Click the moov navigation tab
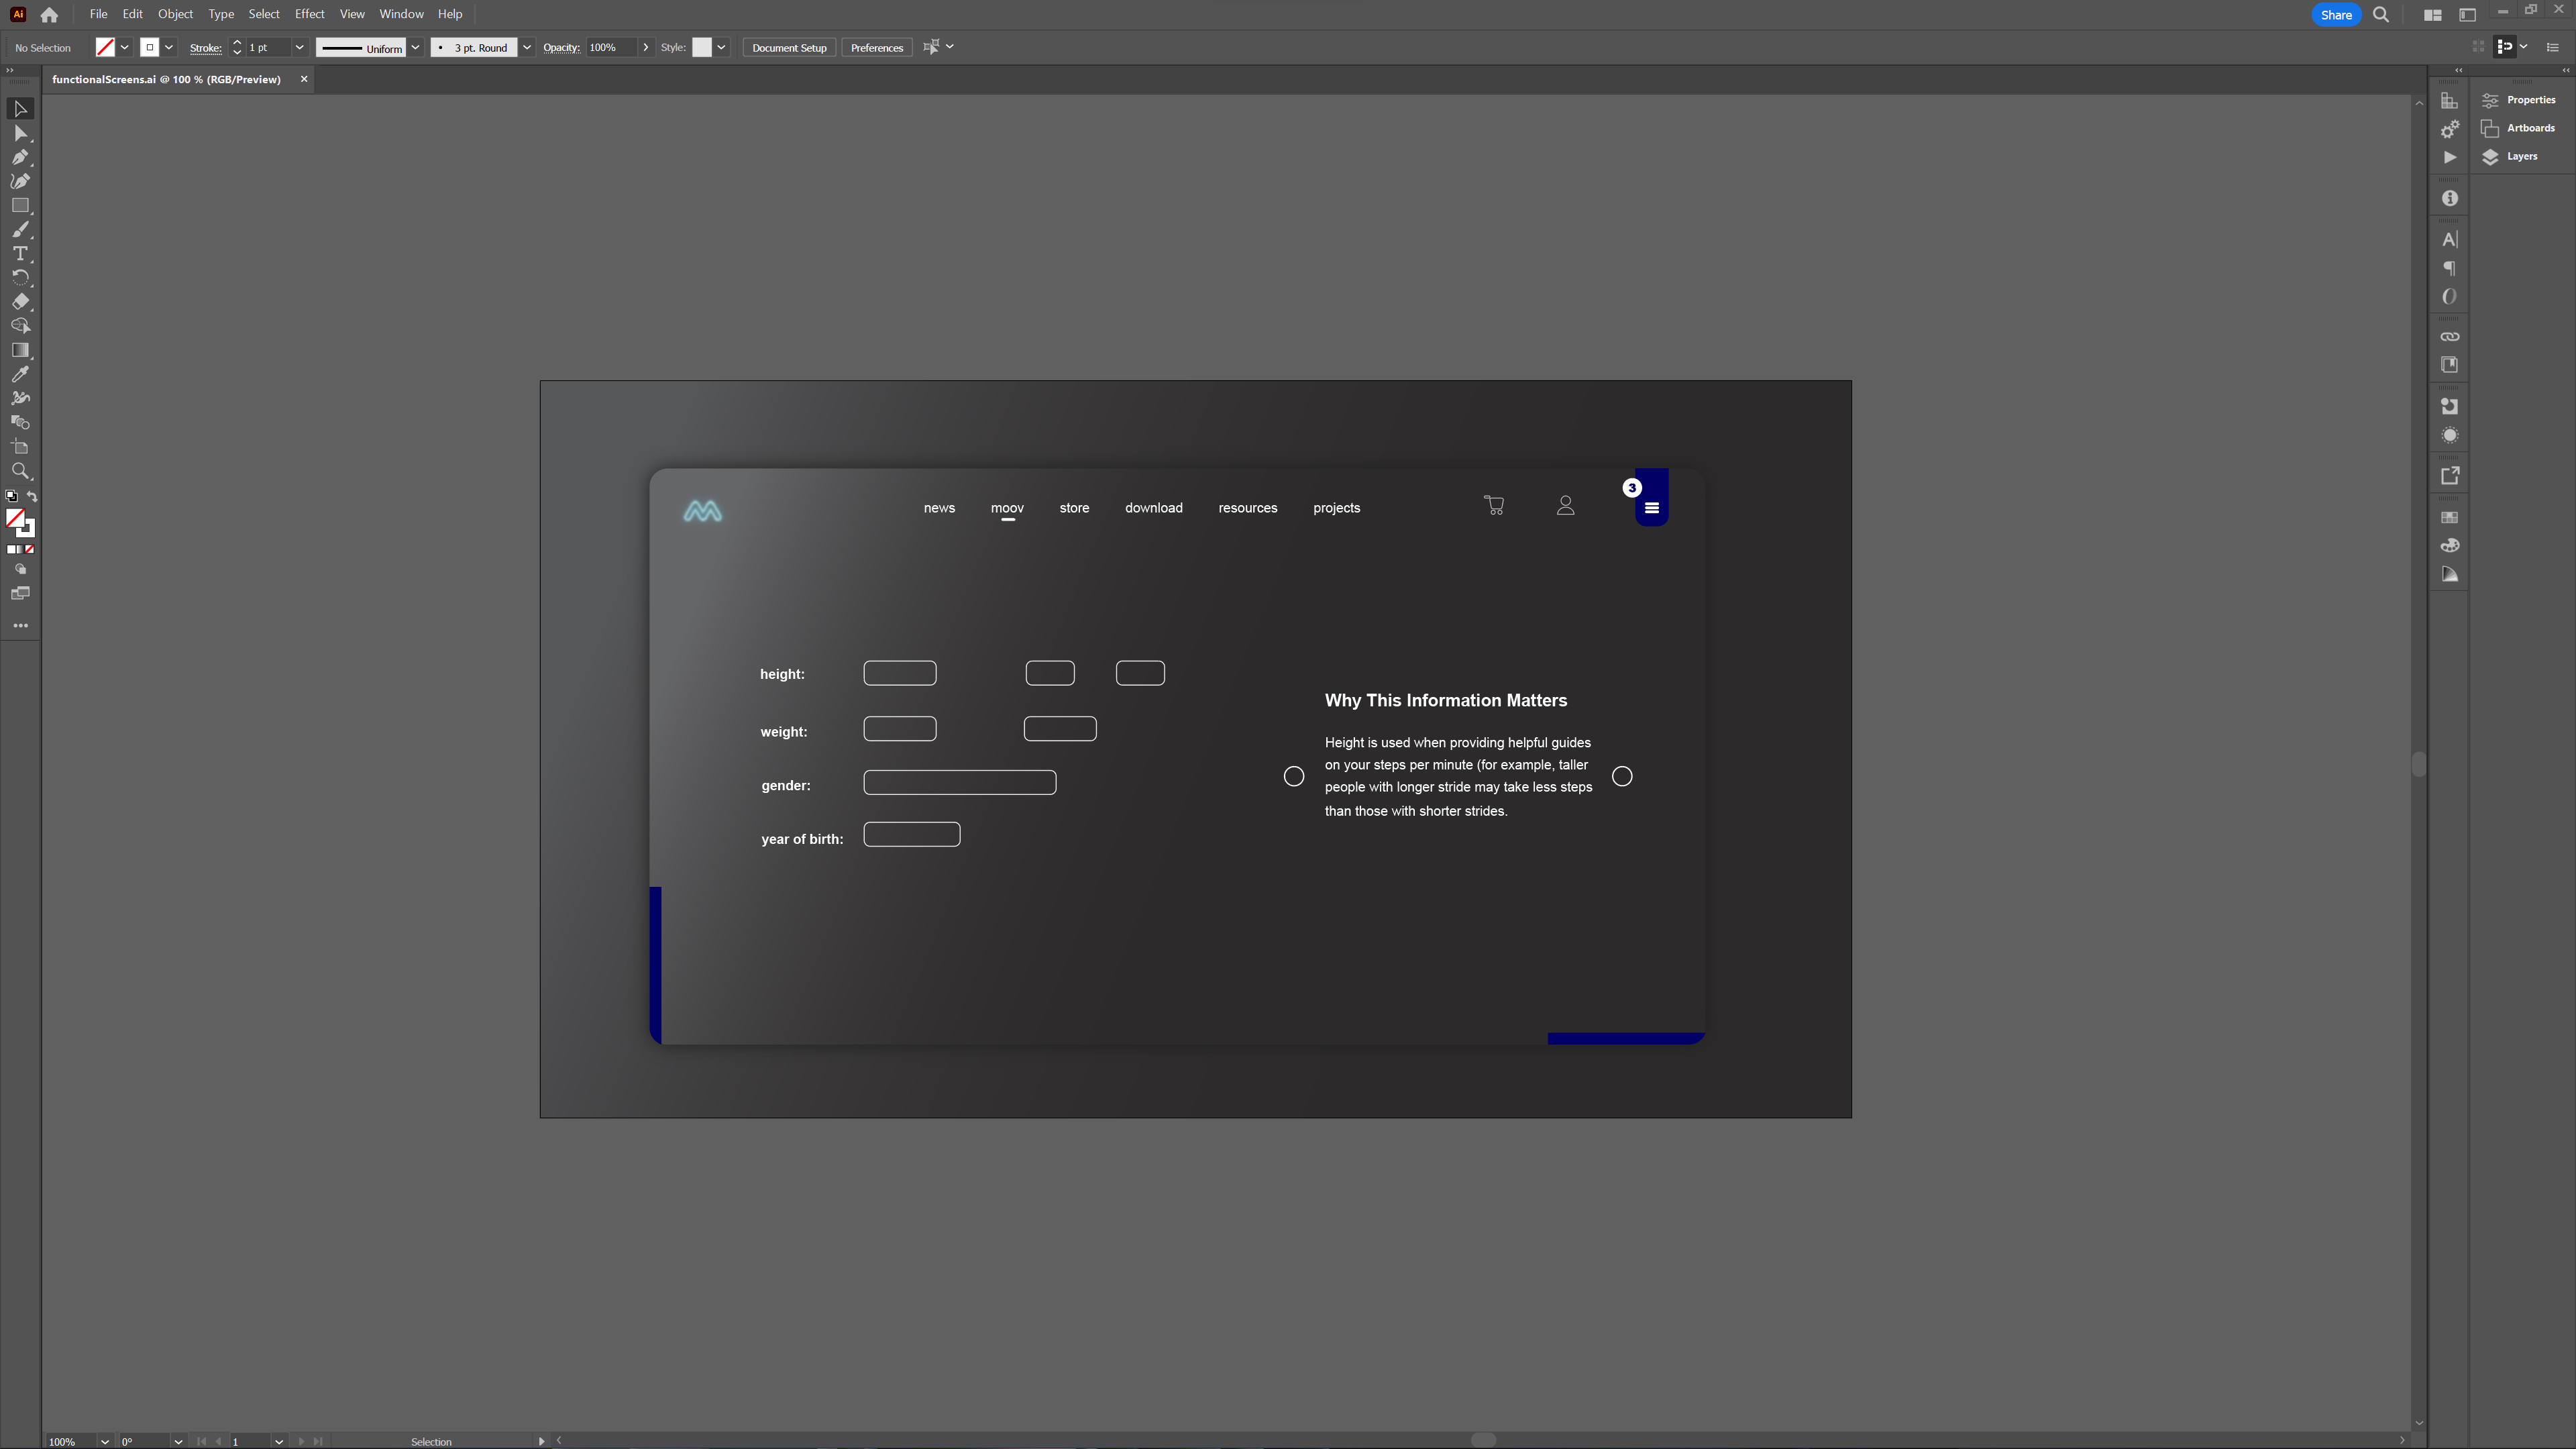Screen dimensions: 2576x1449 coord(1007,508)
